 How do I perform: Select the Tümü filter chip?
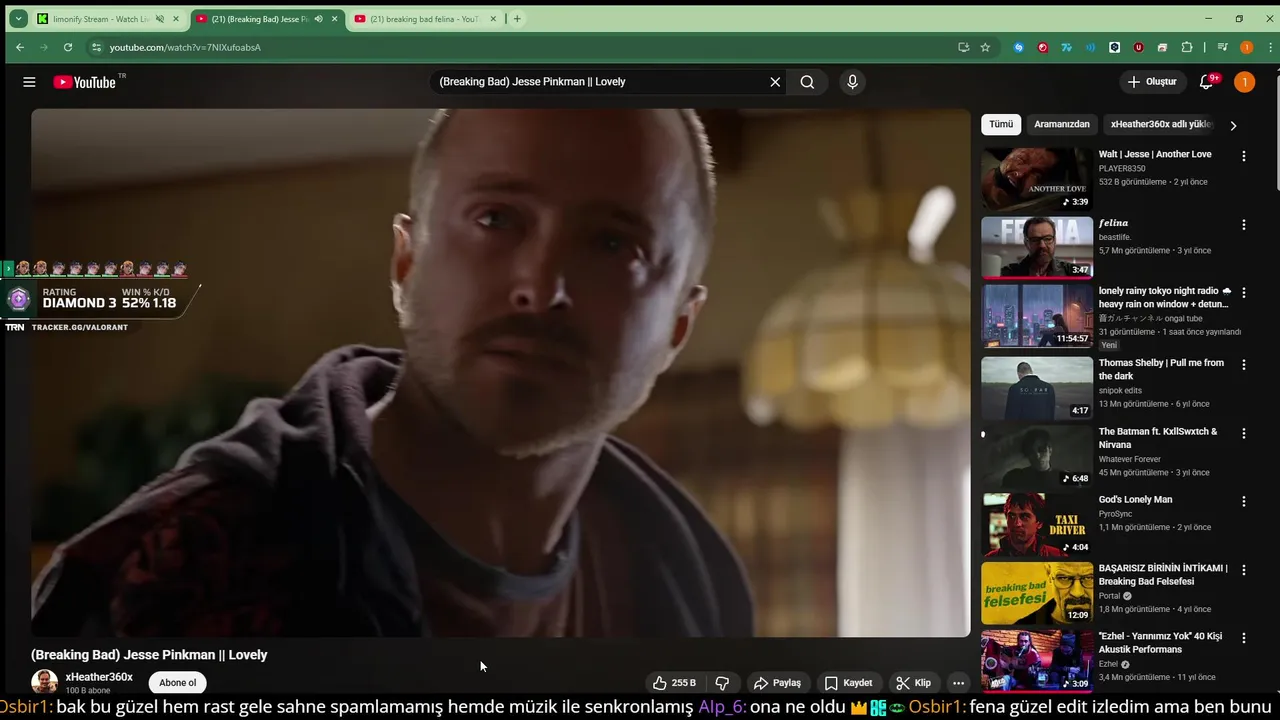click(x=1001, y=124)
